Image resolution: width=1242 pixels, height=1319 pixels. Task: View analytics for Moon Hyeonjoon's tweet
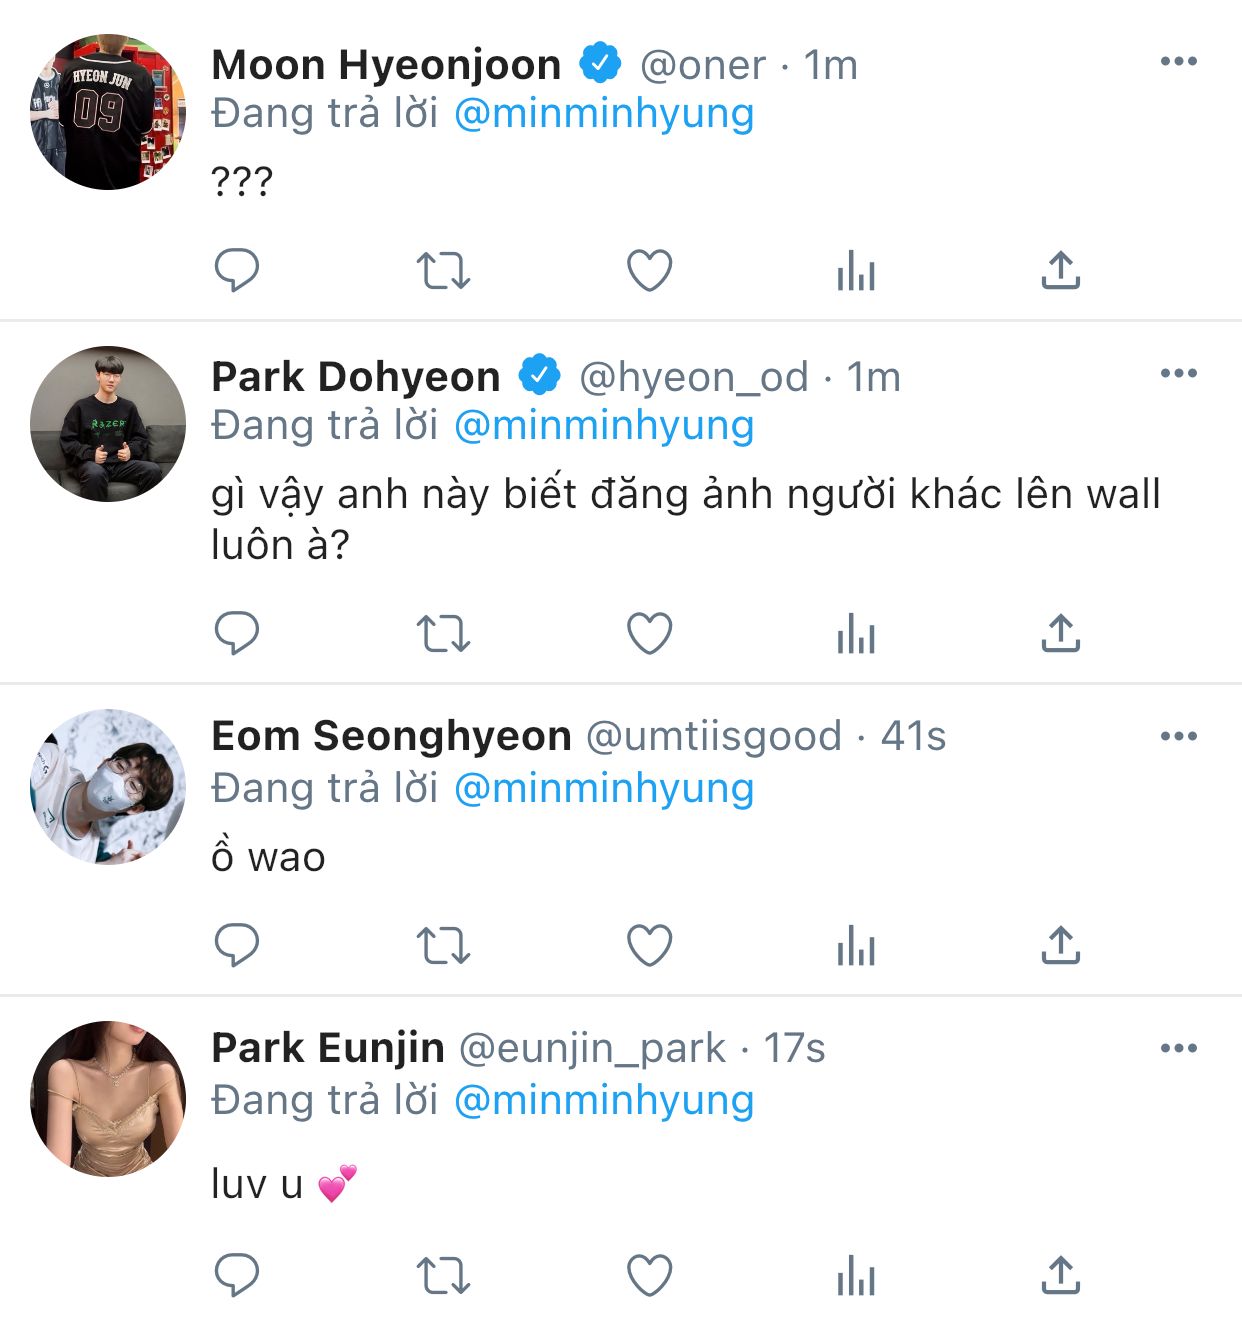pyautogui.click(x=856, y=270)
